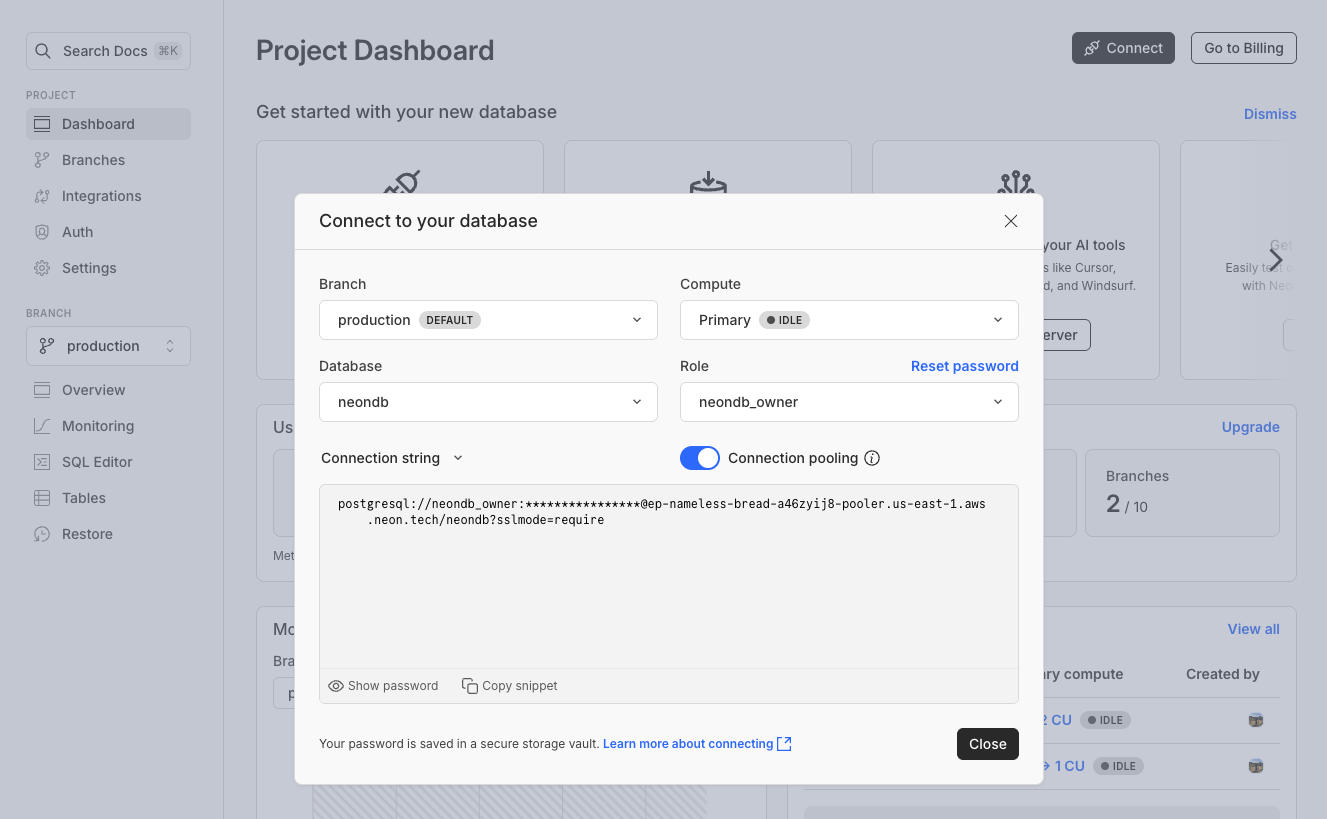This screenshot has height=819, width=1327.
Task: Click the external link icon after Learn more
Action: (x=785, y=744)
